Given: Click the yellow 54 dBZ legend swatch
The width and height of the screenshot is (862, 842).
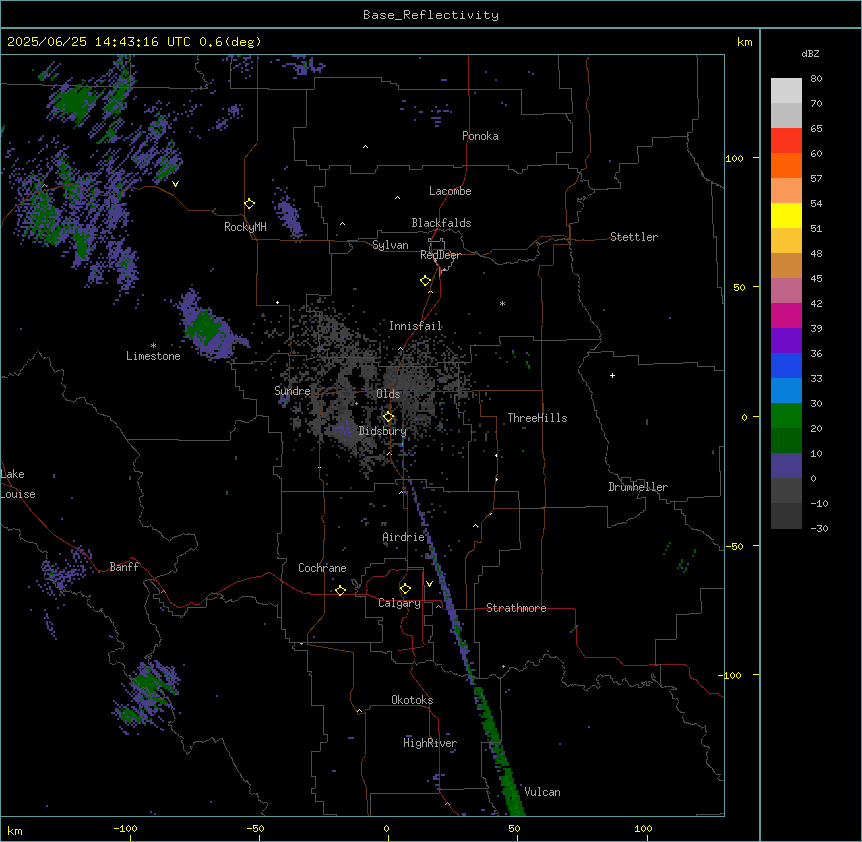Looking at the screenshot, I should 786,215.
